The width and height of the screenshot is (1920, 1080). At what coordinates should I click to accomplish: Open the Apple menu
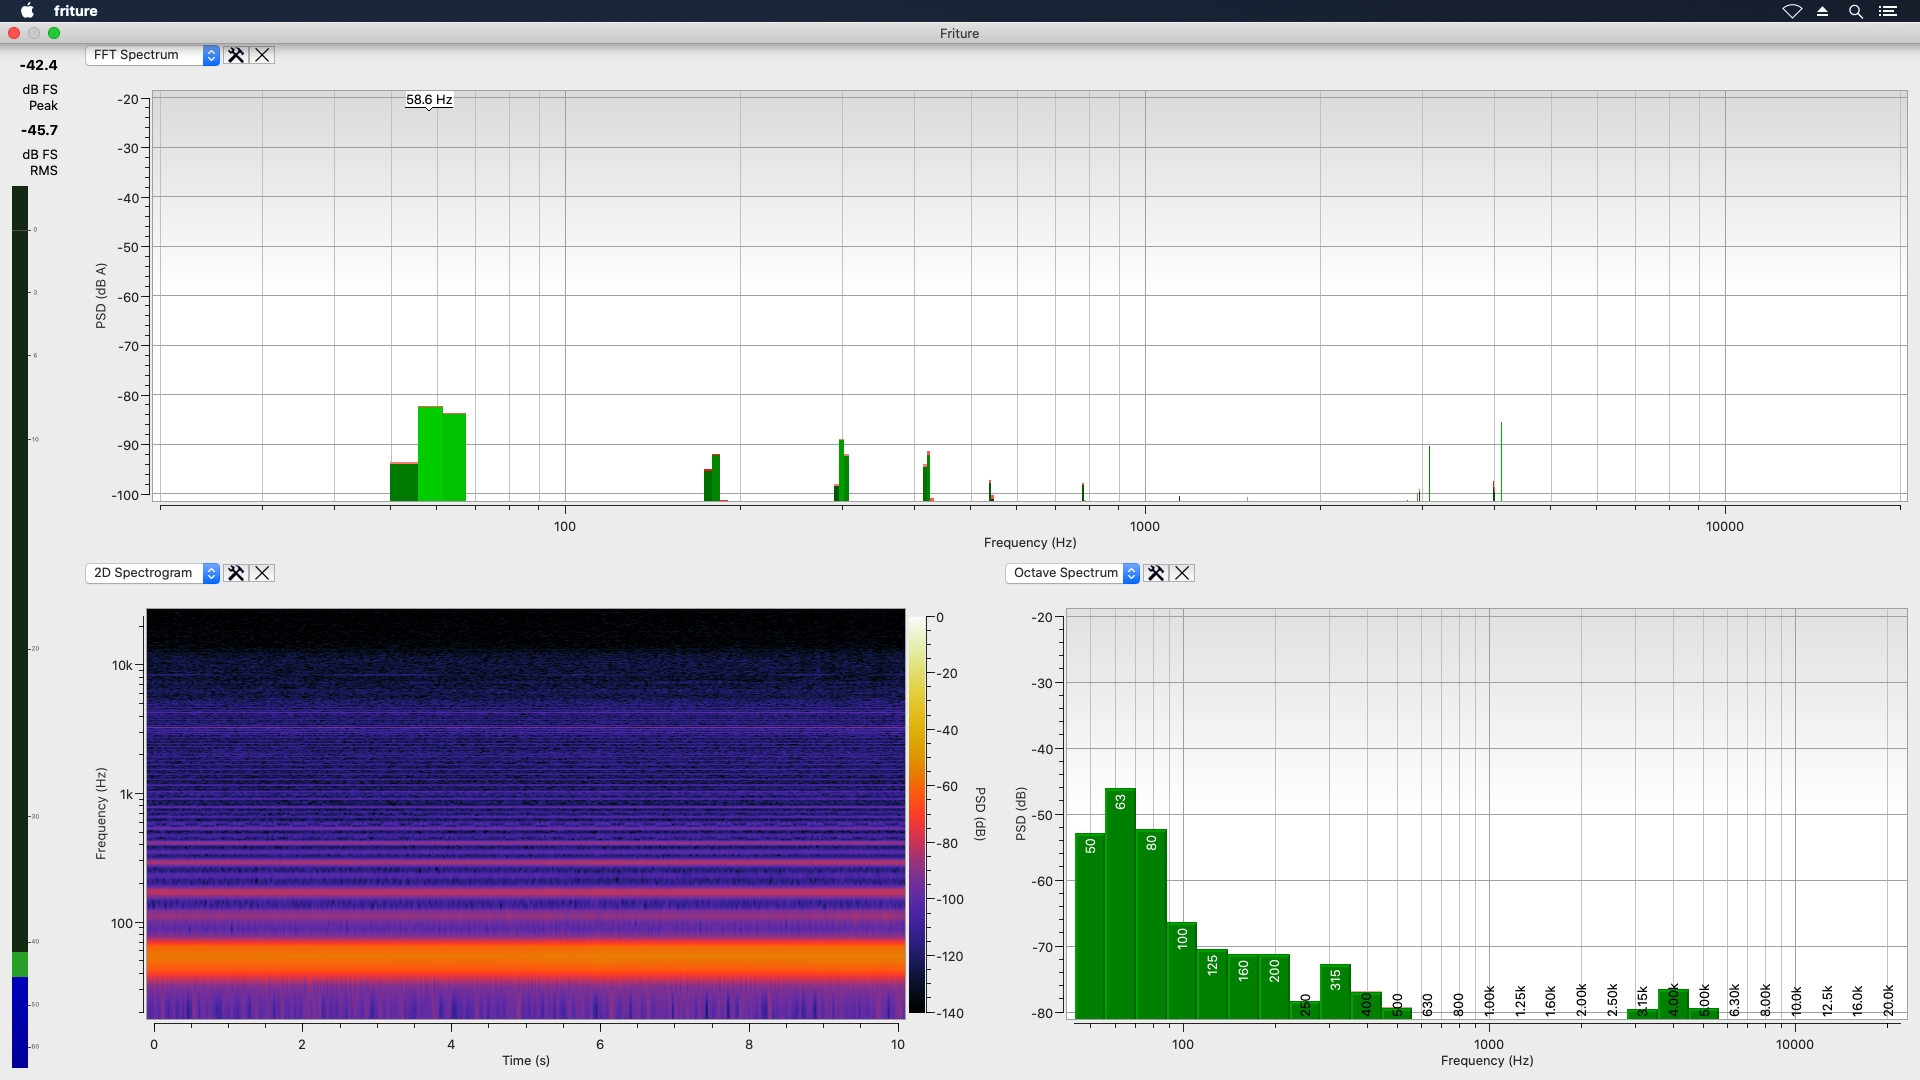[x=28, y=11]
